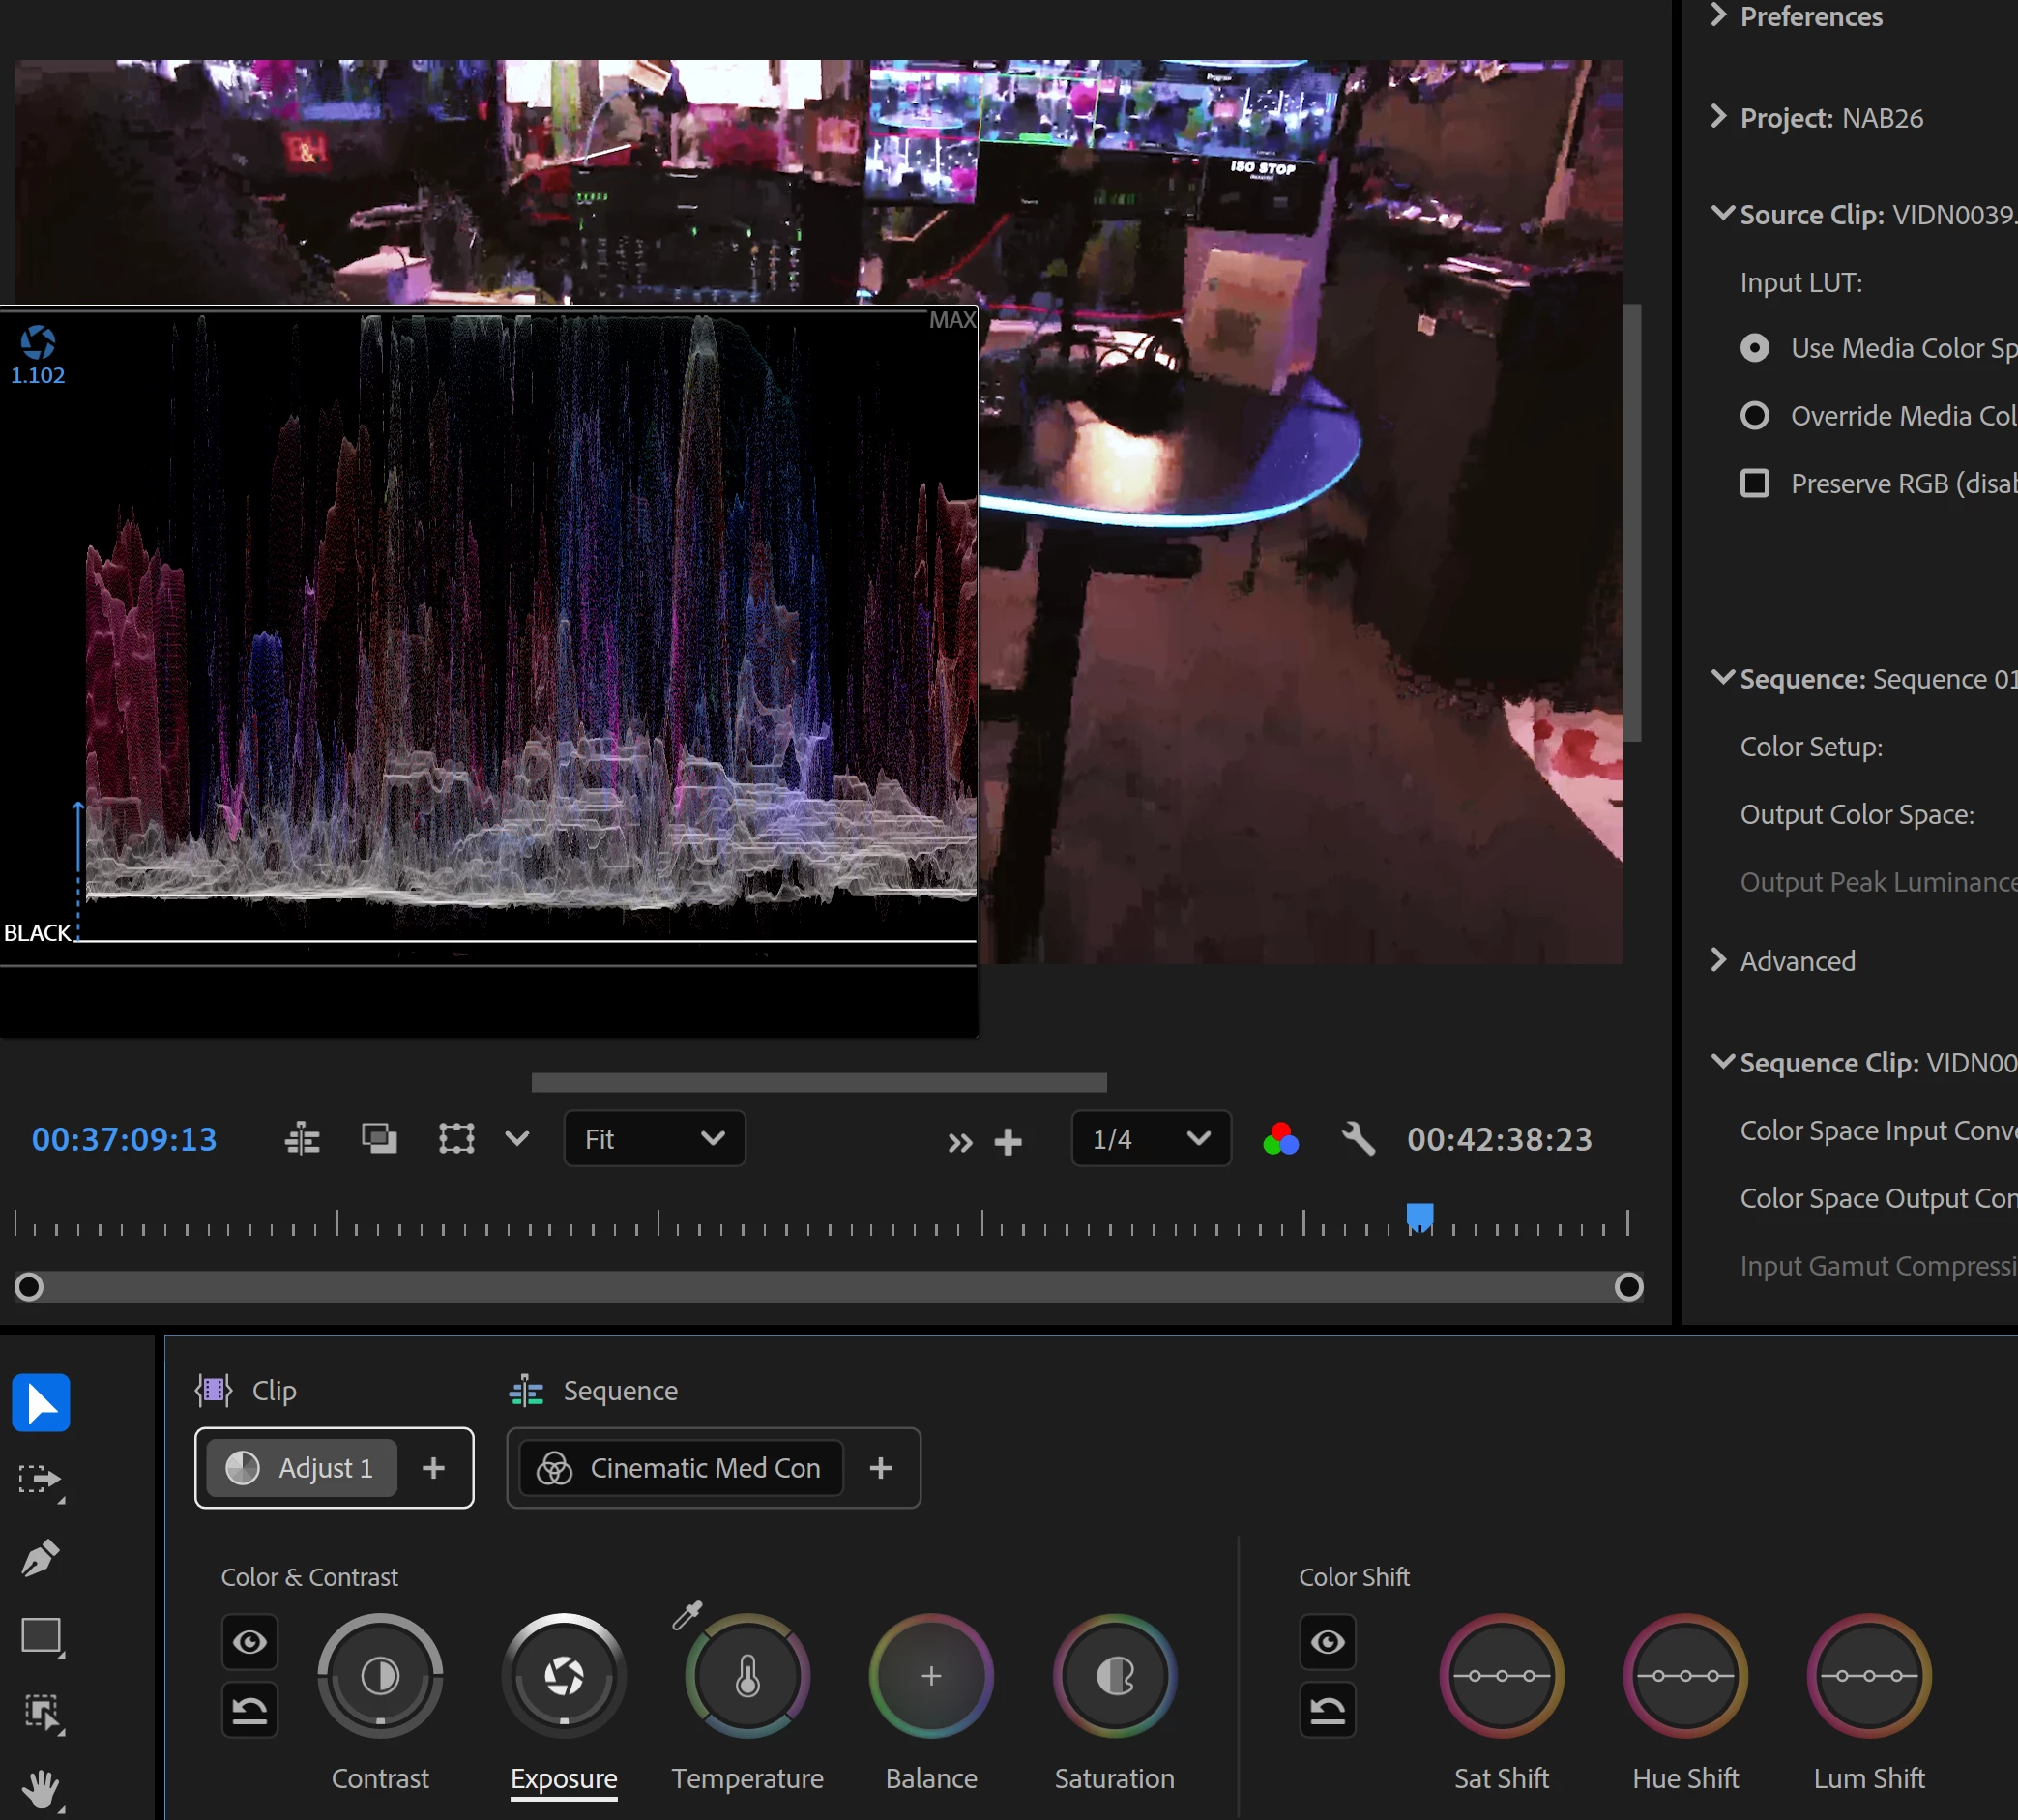
Task: Click the Exposure dial
Action: coord(564,1675)
